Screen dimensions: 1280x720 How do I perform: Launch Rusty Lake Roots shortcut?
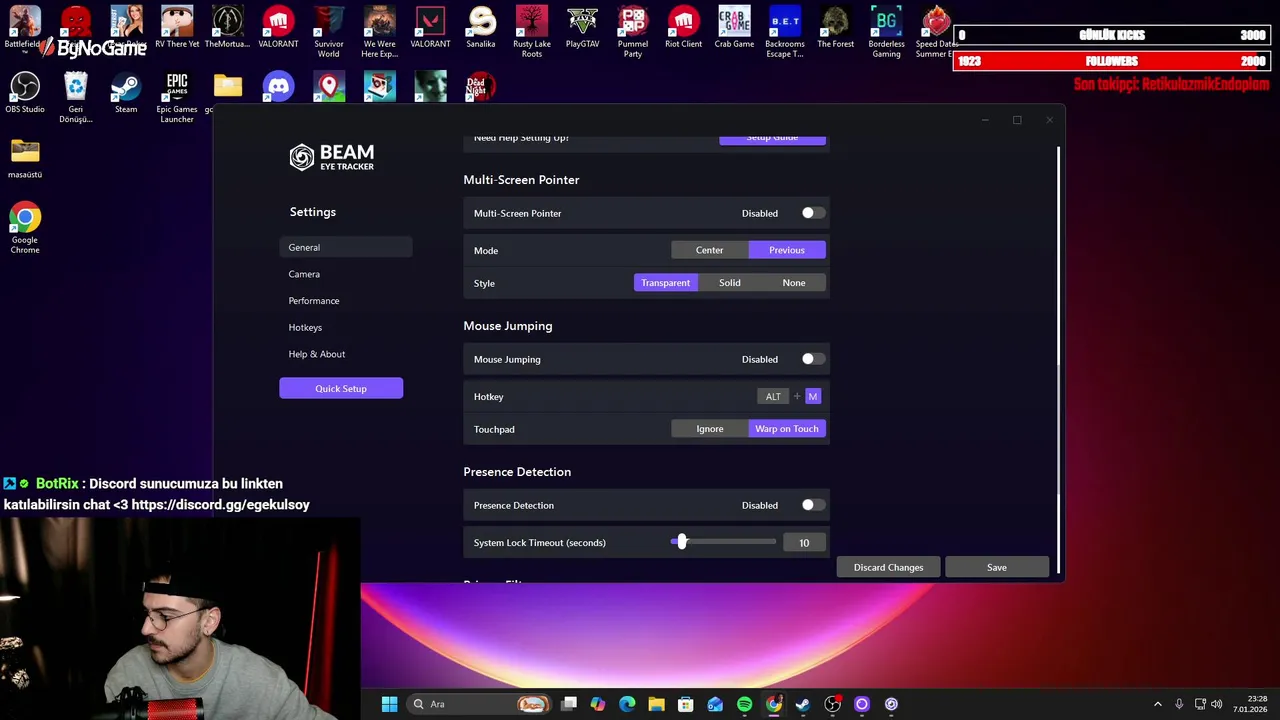[x=532, y=32]
